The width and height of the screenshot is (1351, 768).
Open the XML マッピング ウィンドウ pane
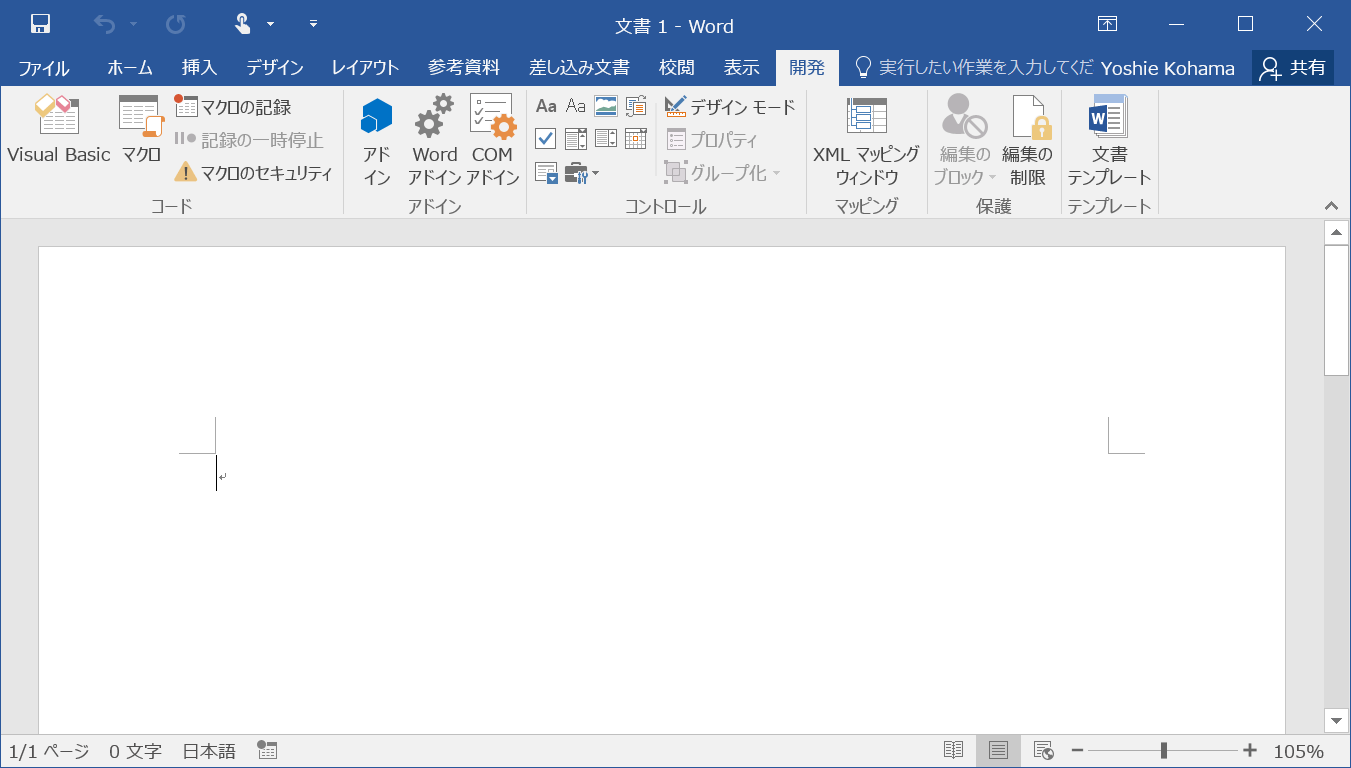866,140
